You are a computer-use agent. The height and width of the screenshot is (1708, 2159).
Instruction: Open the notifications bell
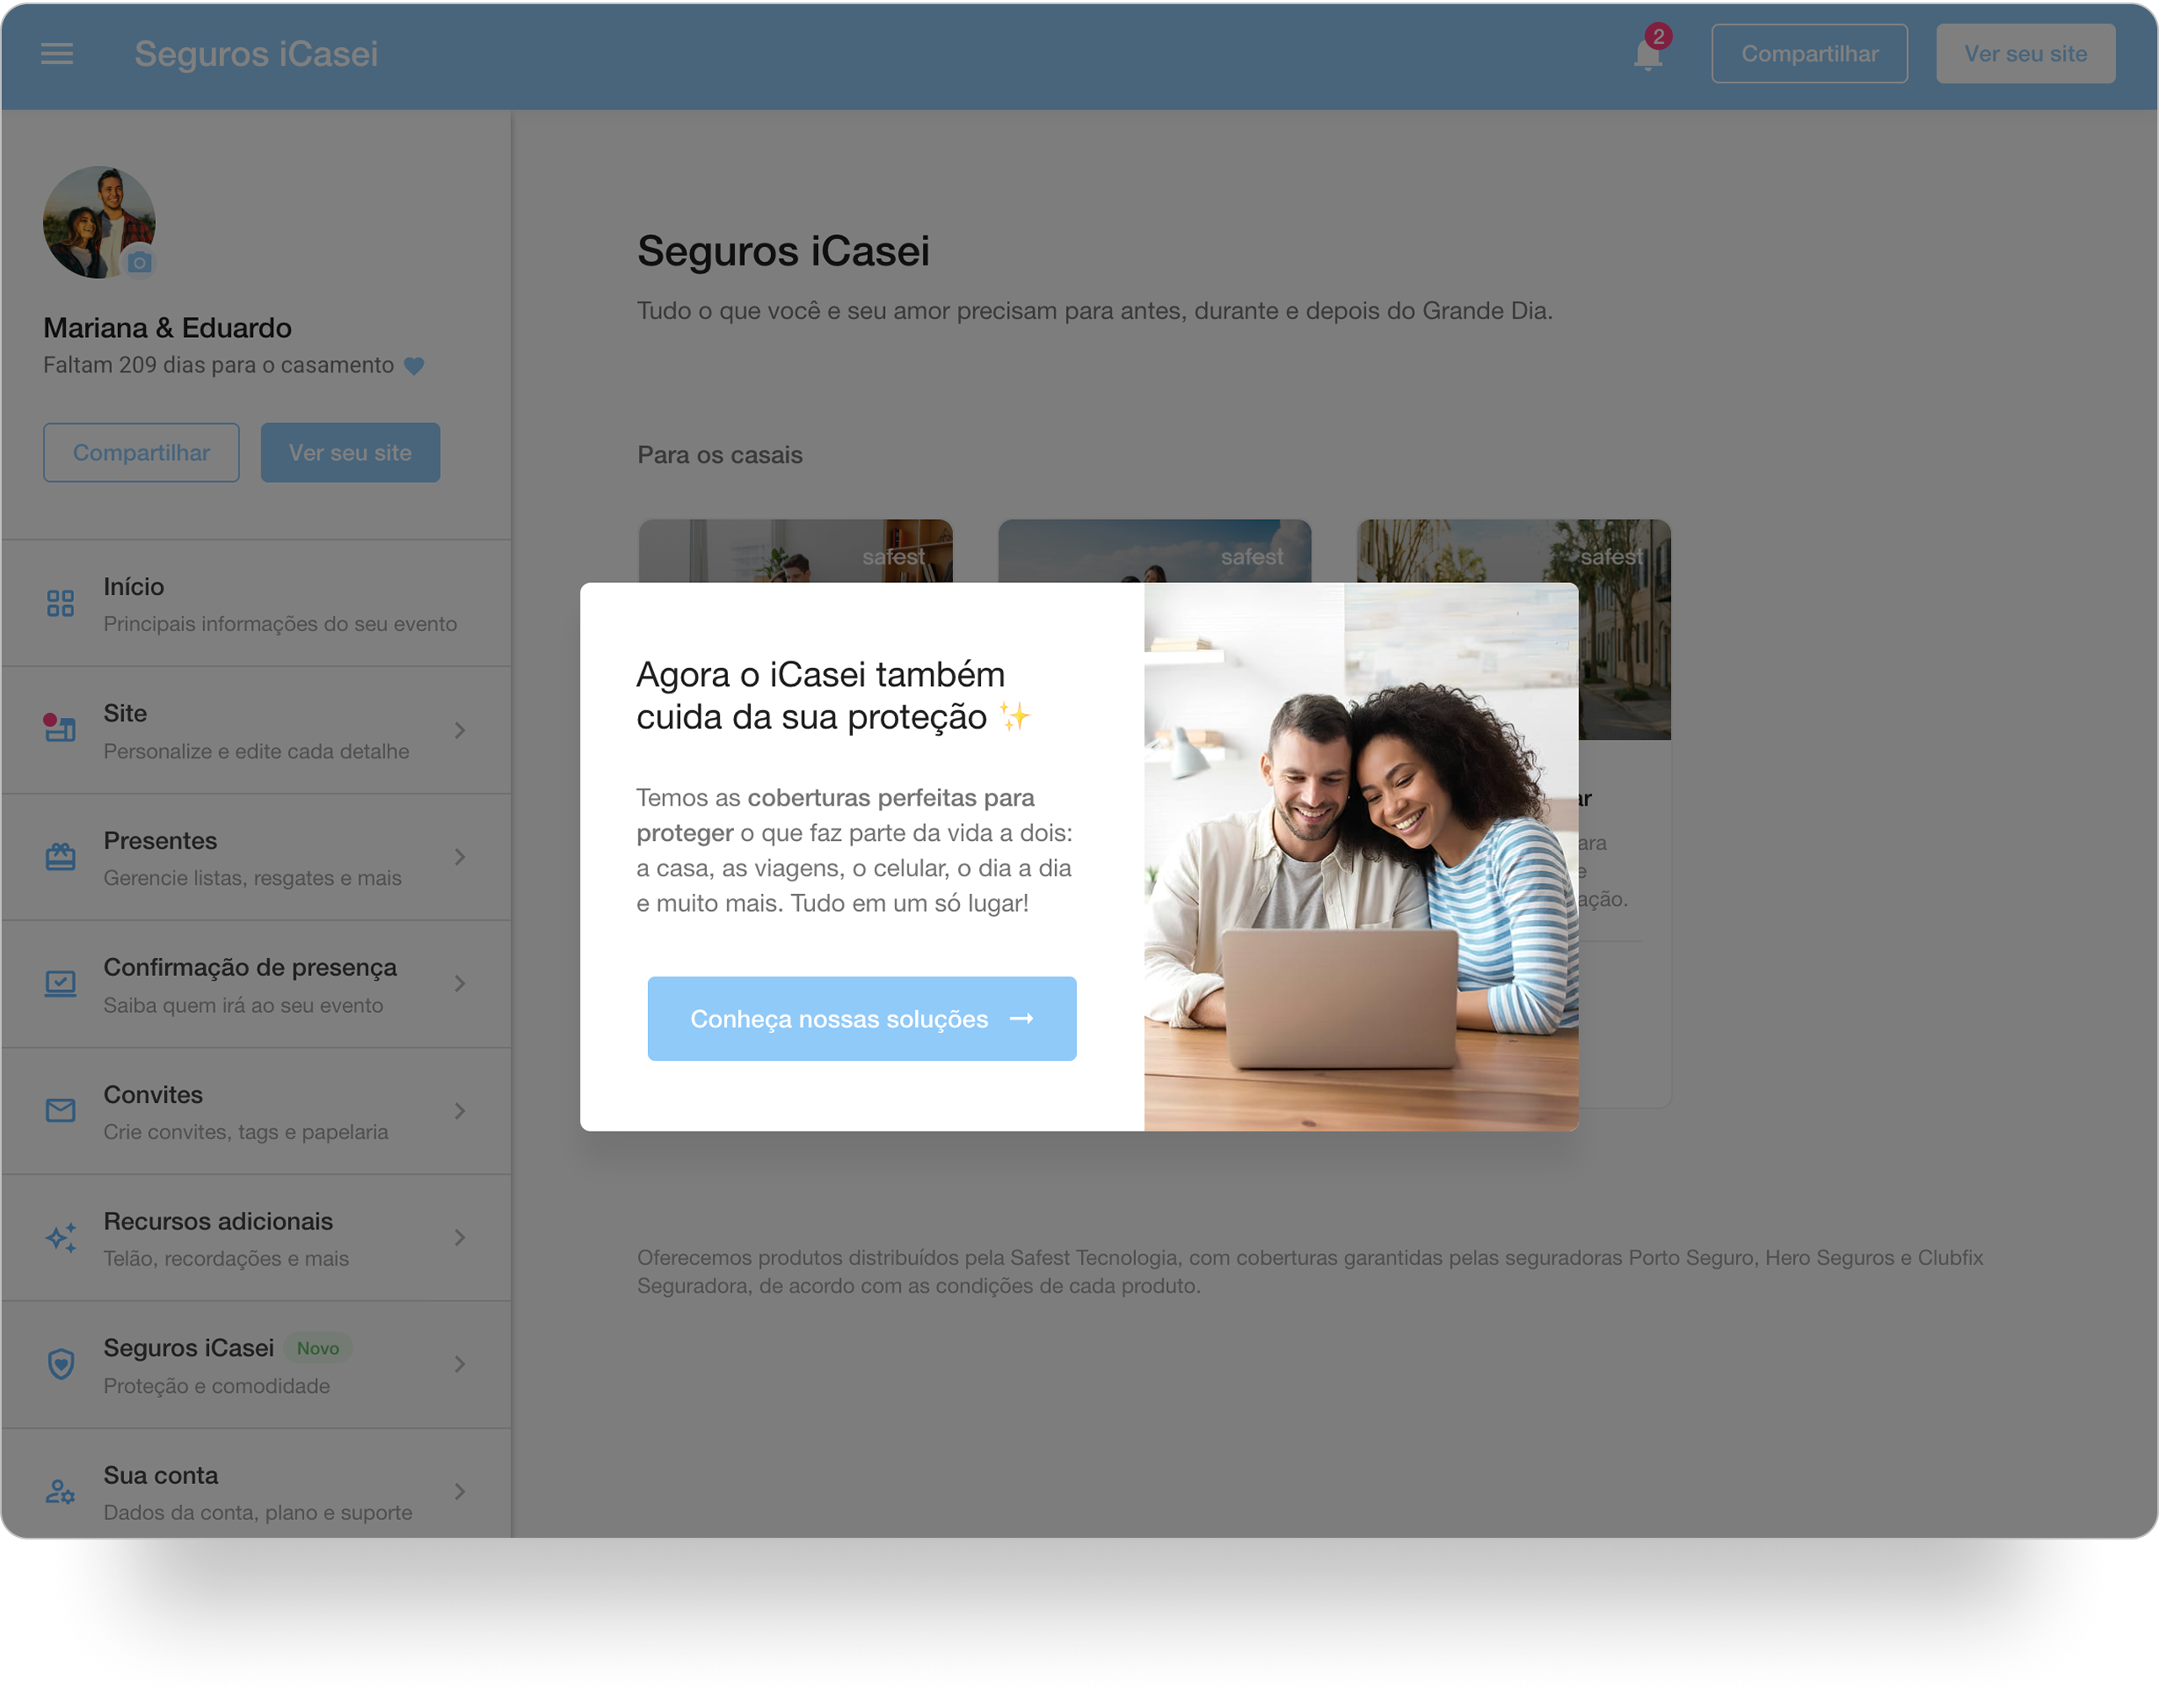1648,54
